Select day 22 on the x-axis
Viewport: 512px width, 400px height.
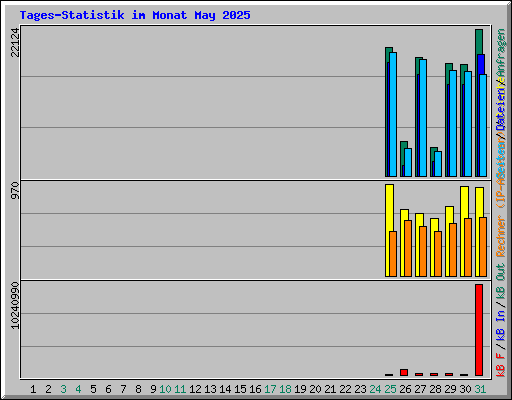pos(345,389)
